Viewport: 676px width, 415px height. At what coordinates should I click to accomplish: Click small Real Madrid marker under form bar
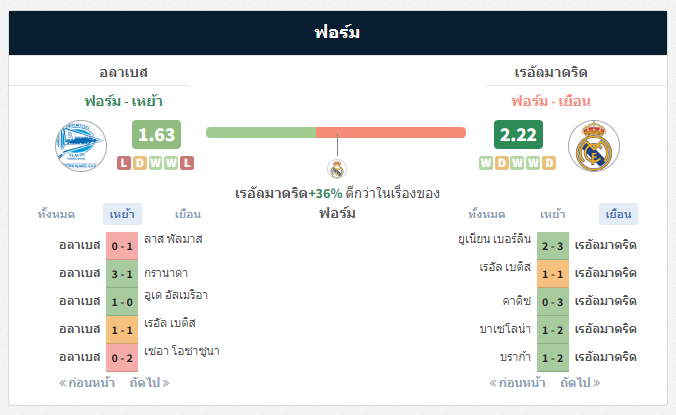pos(337,169)
